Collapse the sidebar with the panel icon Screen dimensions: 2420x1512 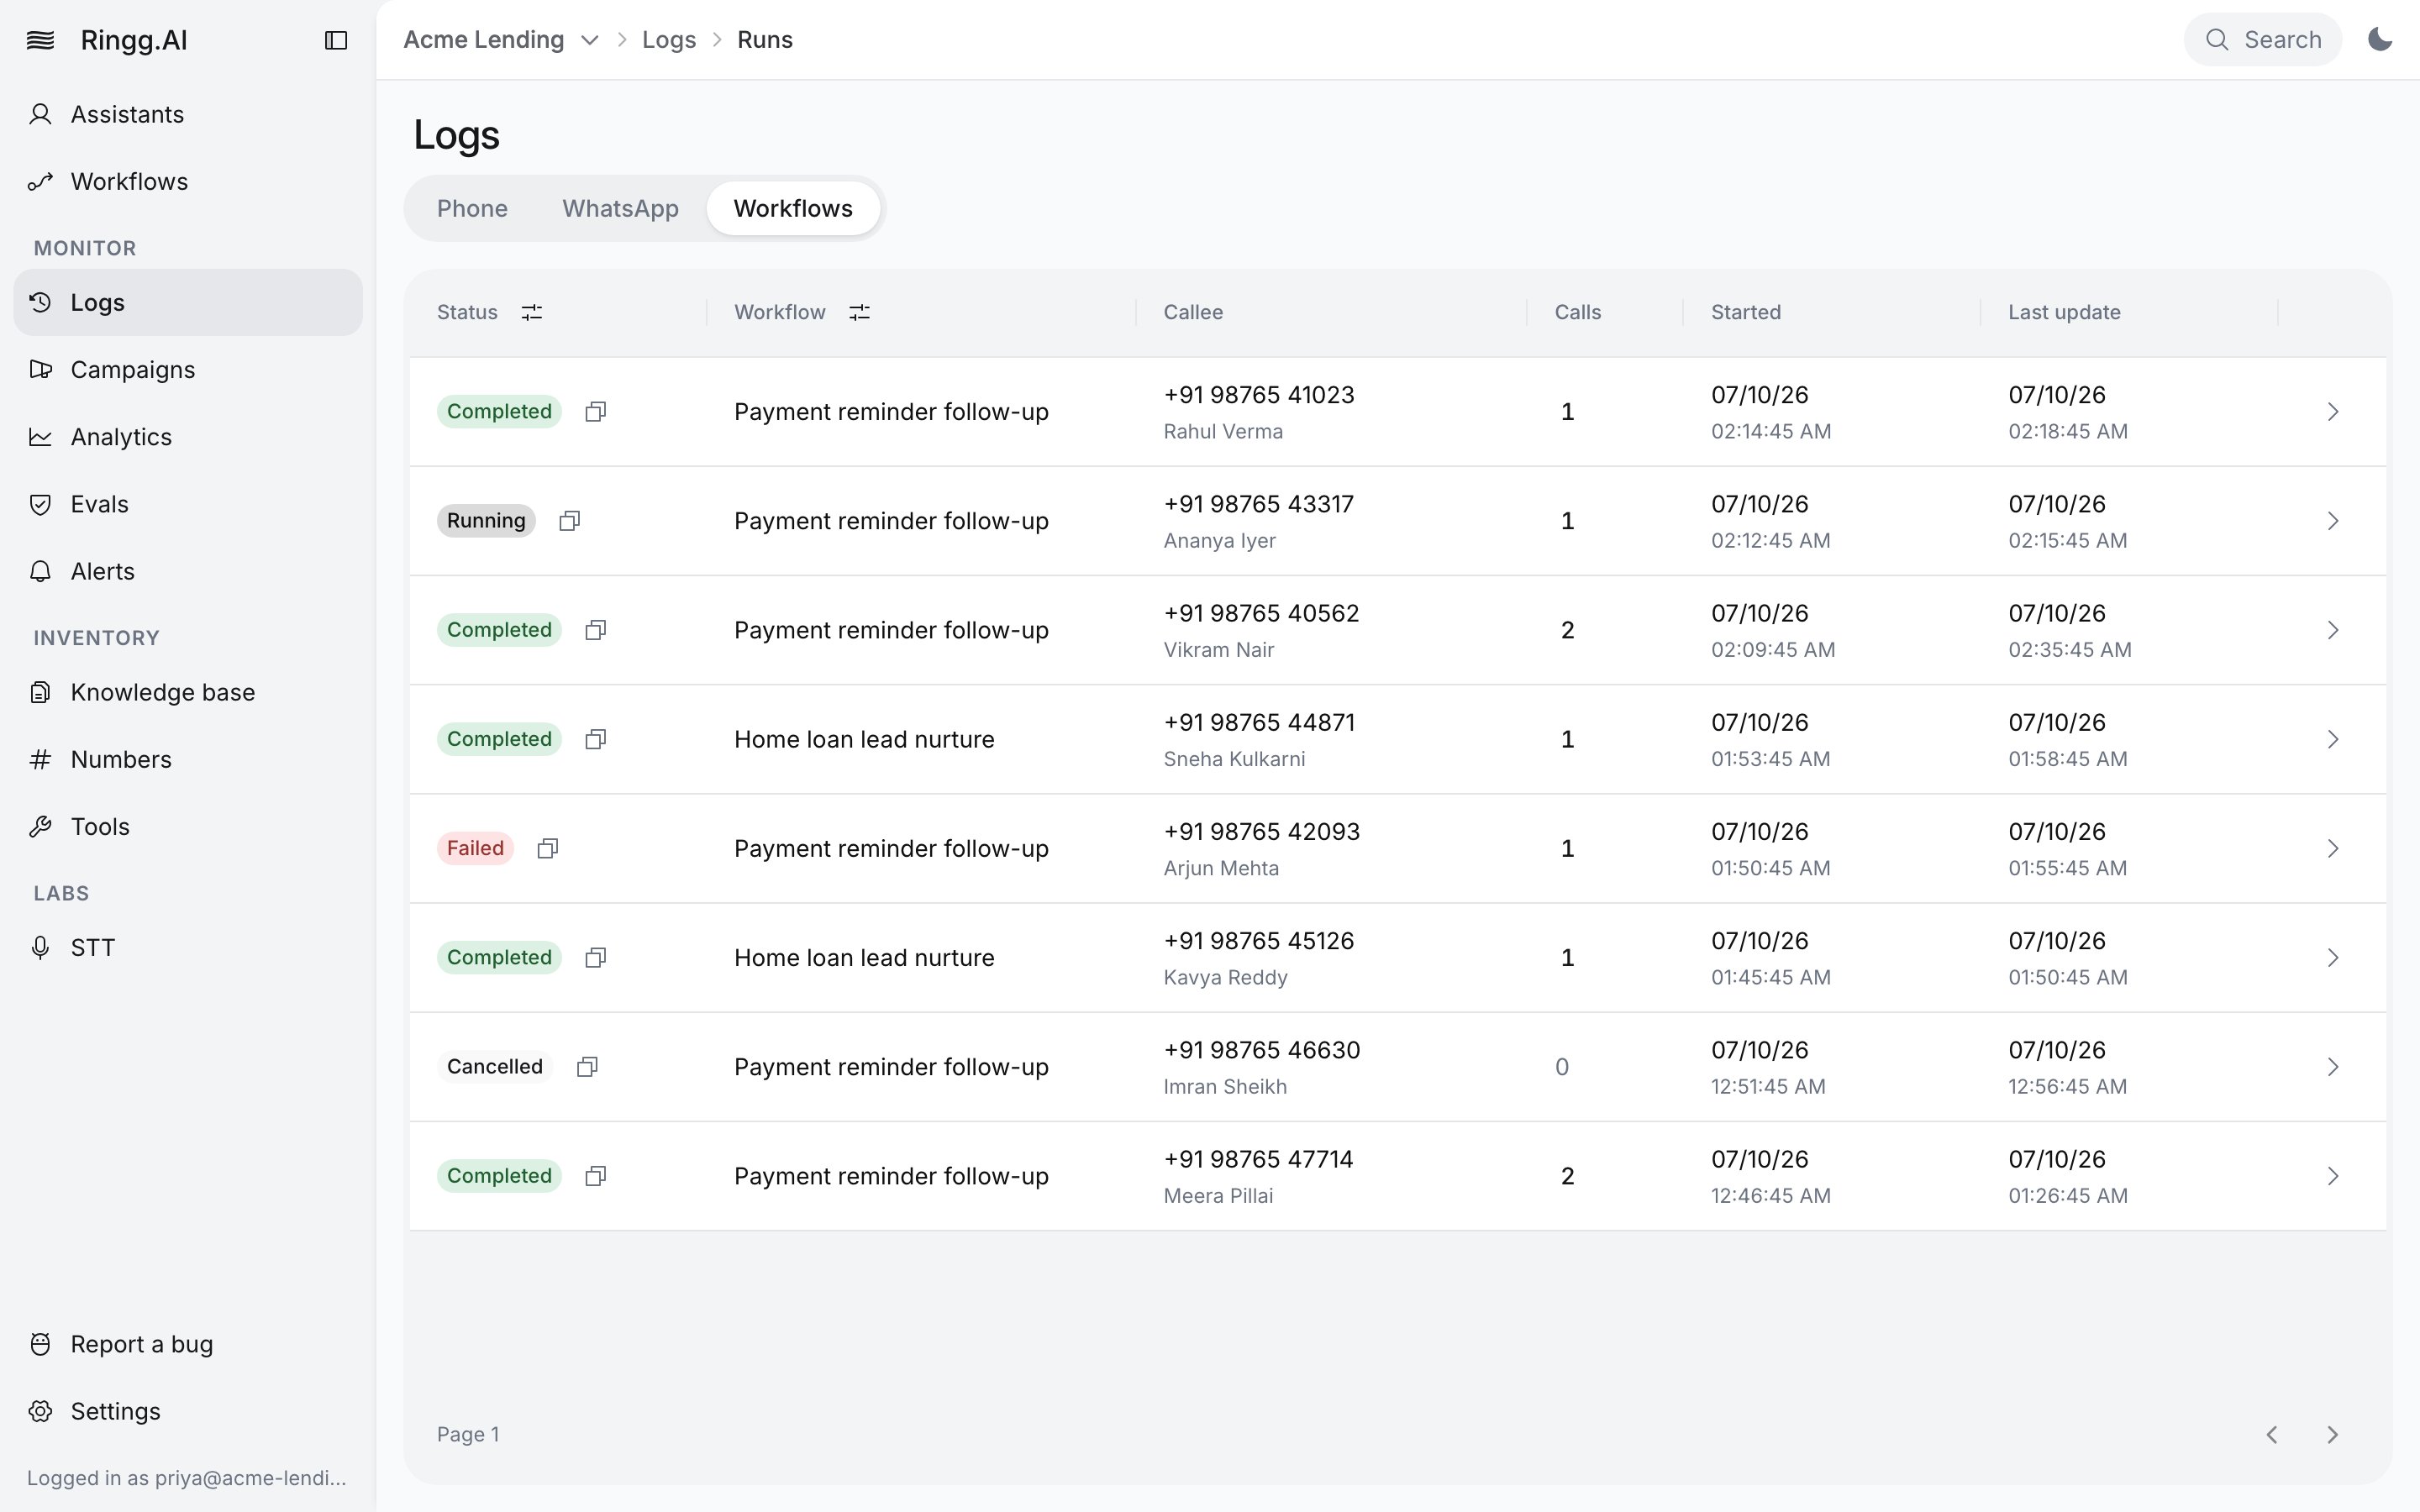click(x=336, y=40)
